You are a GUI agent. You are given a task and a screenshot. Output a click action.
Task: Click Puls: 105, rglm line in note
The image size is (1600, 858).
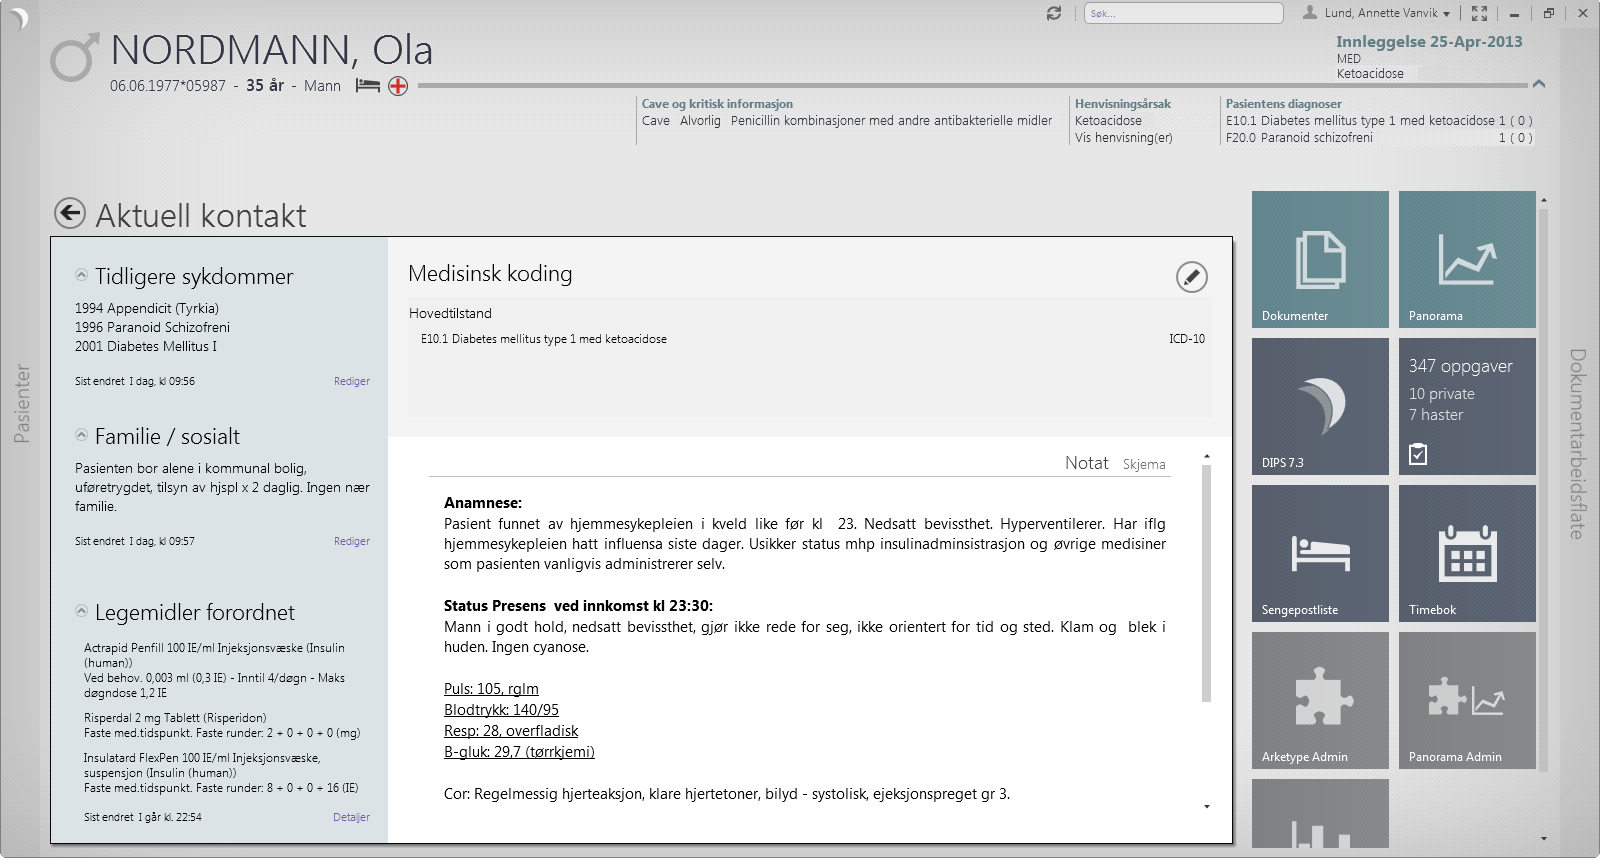point(491,689)
